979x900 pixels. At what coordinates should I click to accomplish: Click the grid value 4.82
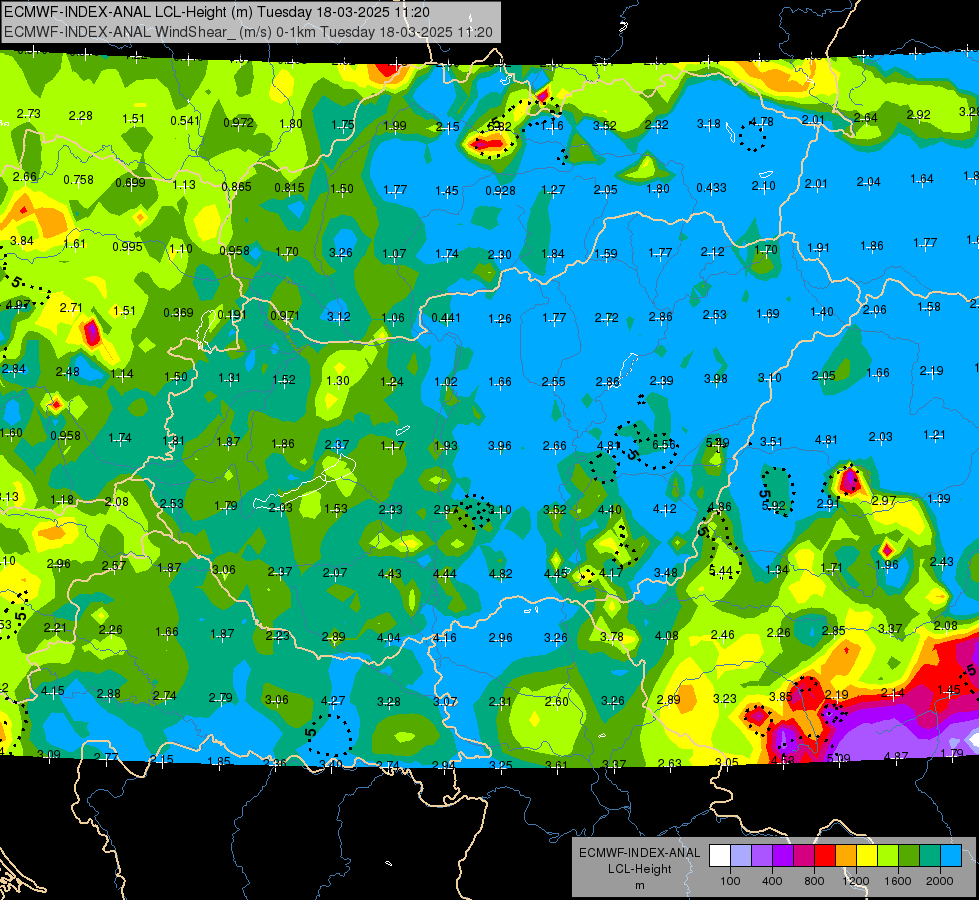tap(500, 573)
